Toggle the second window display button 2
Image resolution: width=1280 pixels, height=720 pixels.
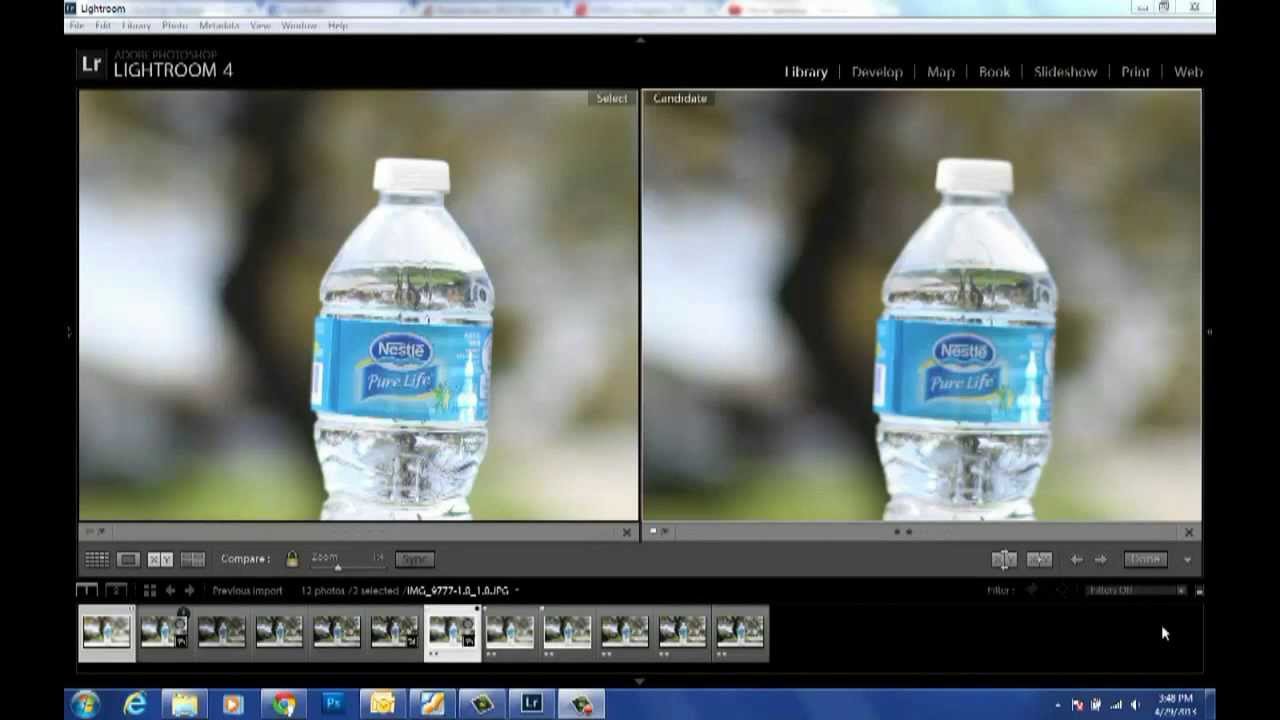[116, 591]
